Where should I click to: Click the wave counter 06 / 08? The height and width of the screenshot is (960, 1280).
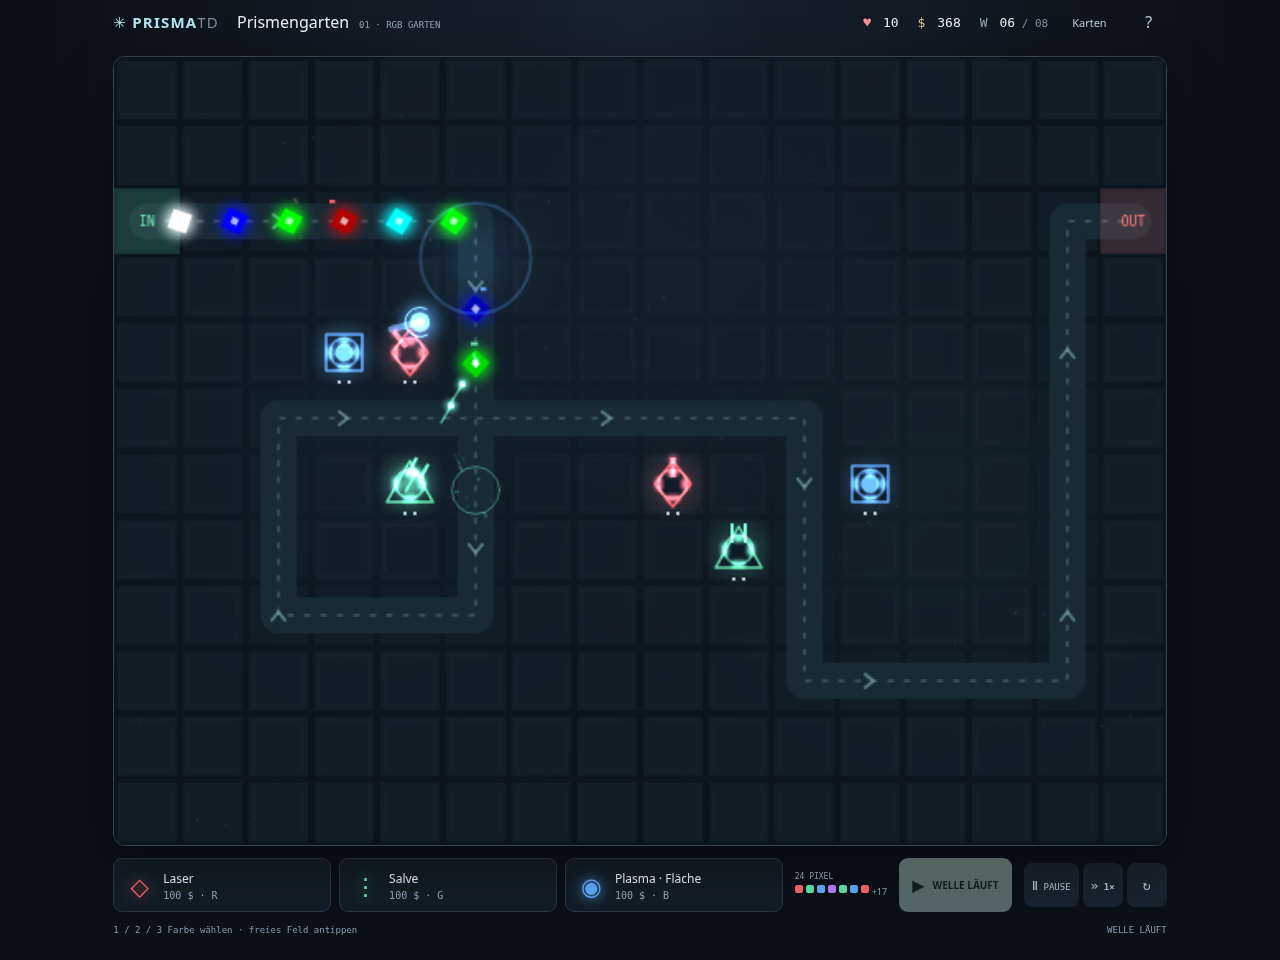1023,23
